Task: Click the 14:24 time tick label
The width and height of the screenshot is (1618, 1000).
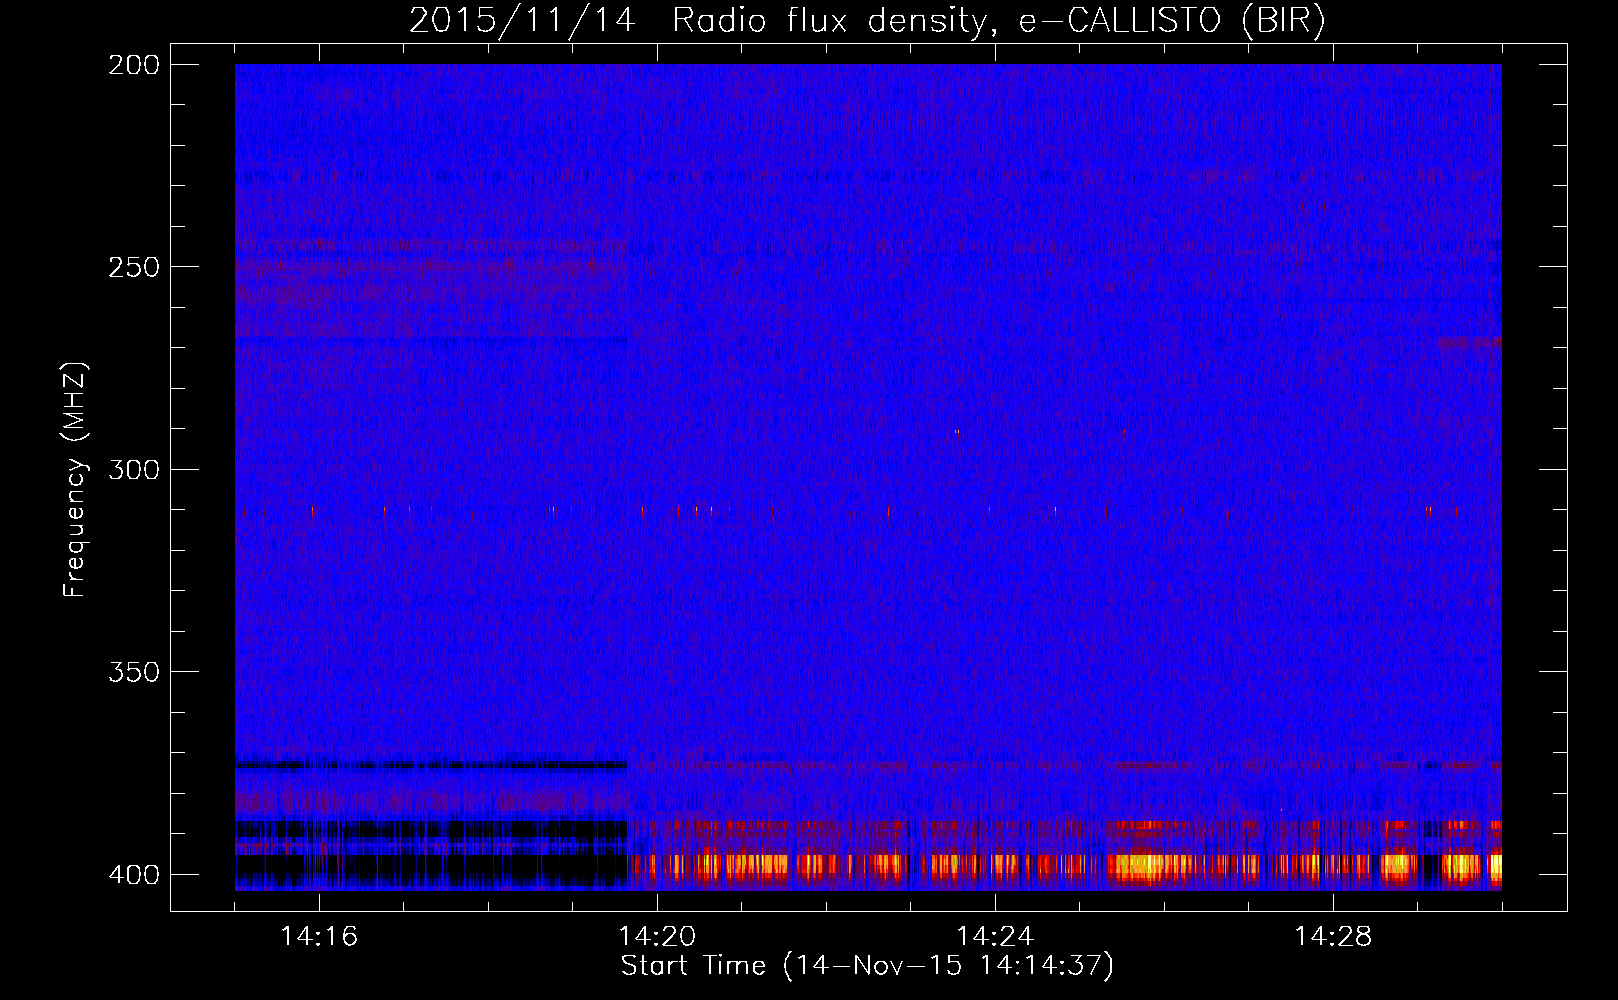Action: [x=995, y=936]
